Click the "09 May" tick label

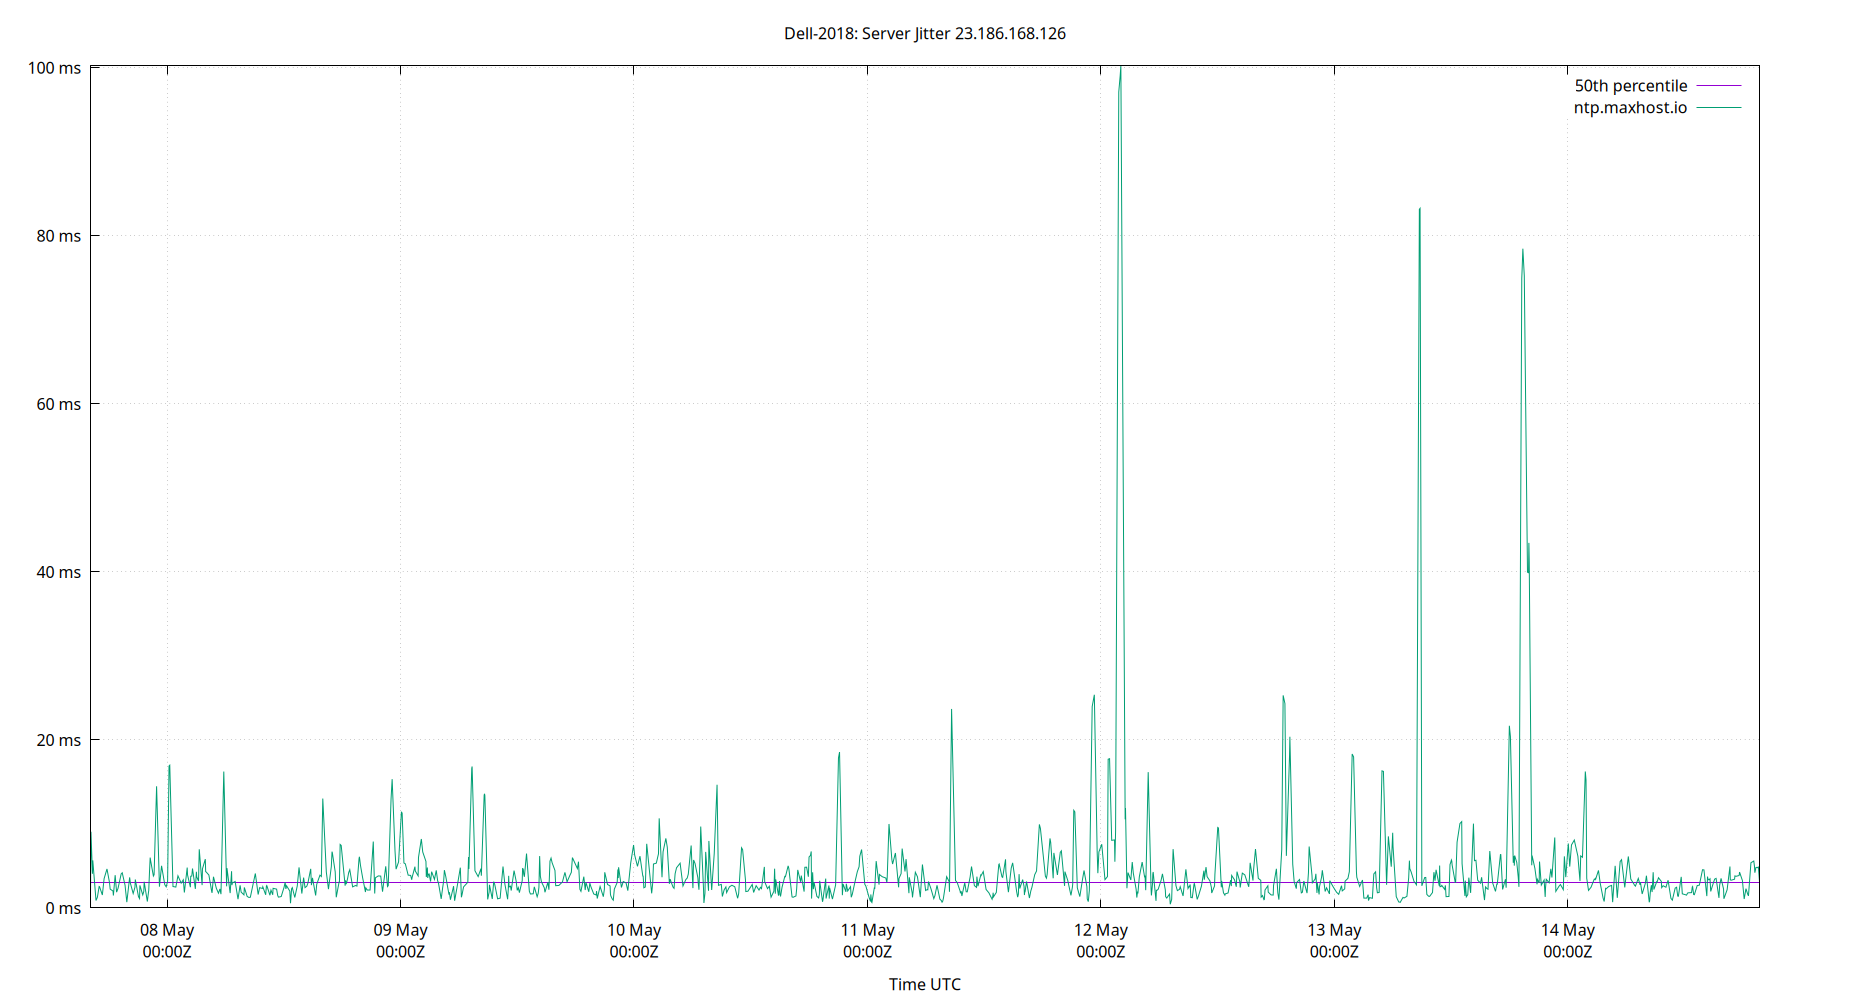401,930
